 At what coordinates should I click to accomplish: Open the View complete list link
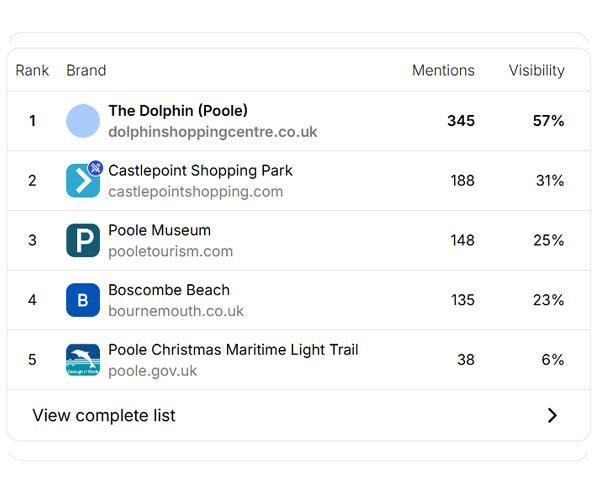[104, 415]
